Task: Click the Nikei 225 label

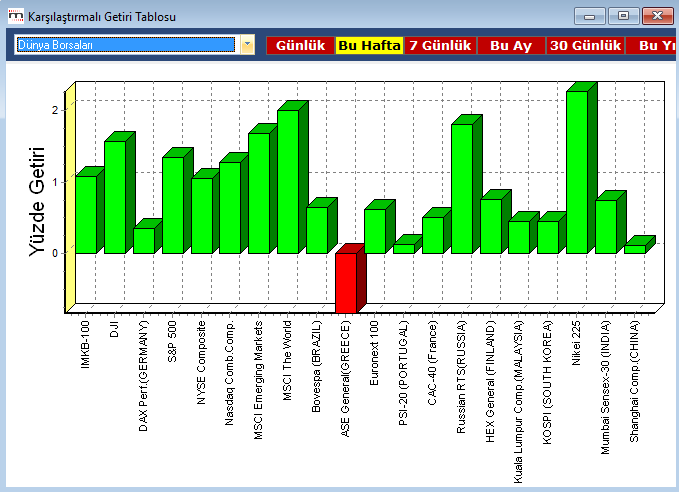Action: pyautogui.click(x=576, y=343)
